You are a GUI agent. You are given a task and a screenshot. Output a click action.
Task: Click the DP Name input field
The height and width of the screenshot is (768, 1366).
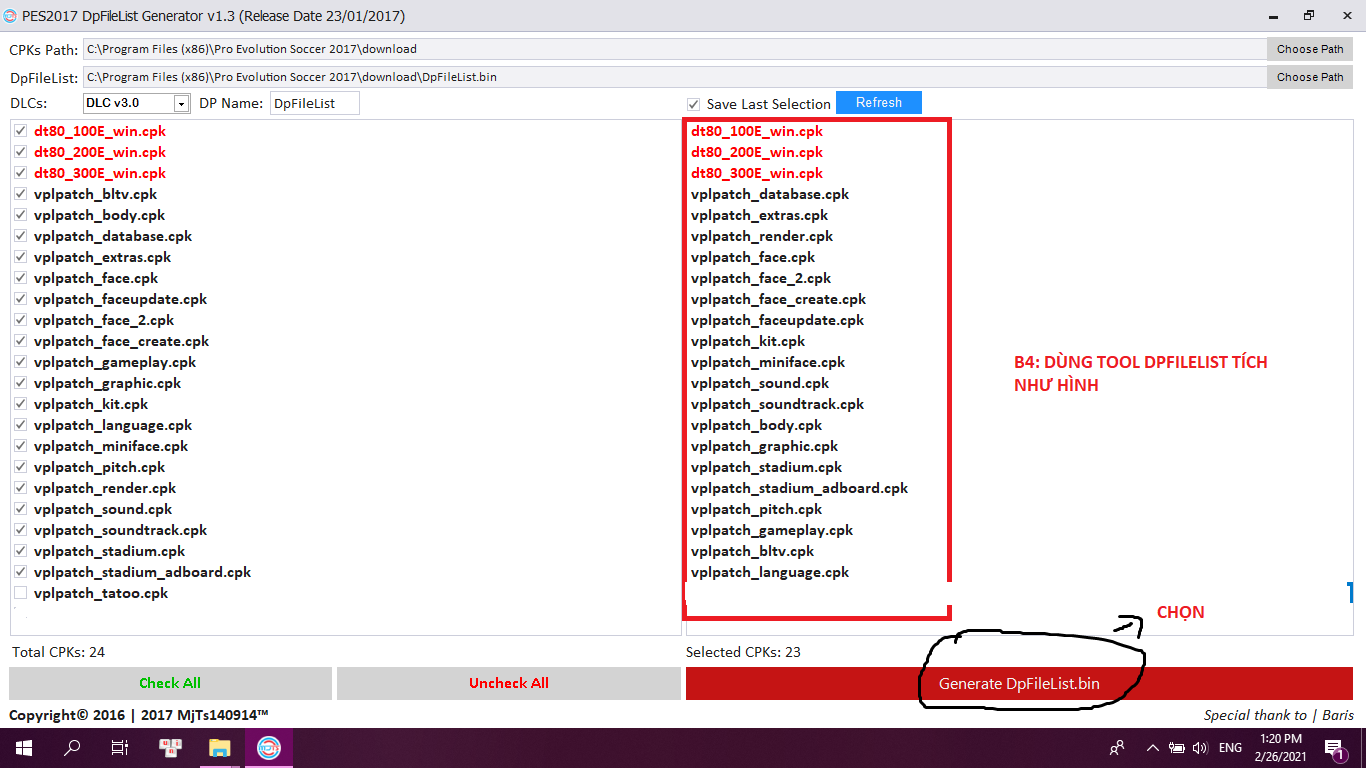click(x=314, y=103)
